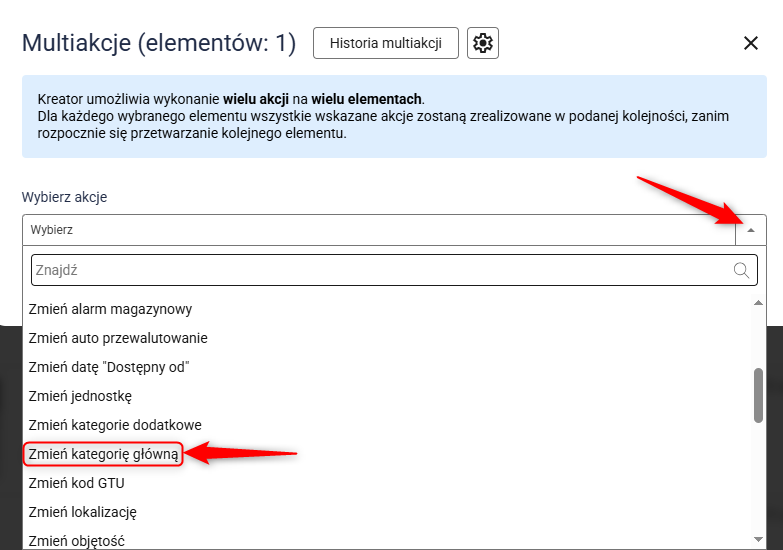This screenshot has width=783, height=550.
Task: Click the Historia multiakcji button
Action: click(x=385, y=43)
